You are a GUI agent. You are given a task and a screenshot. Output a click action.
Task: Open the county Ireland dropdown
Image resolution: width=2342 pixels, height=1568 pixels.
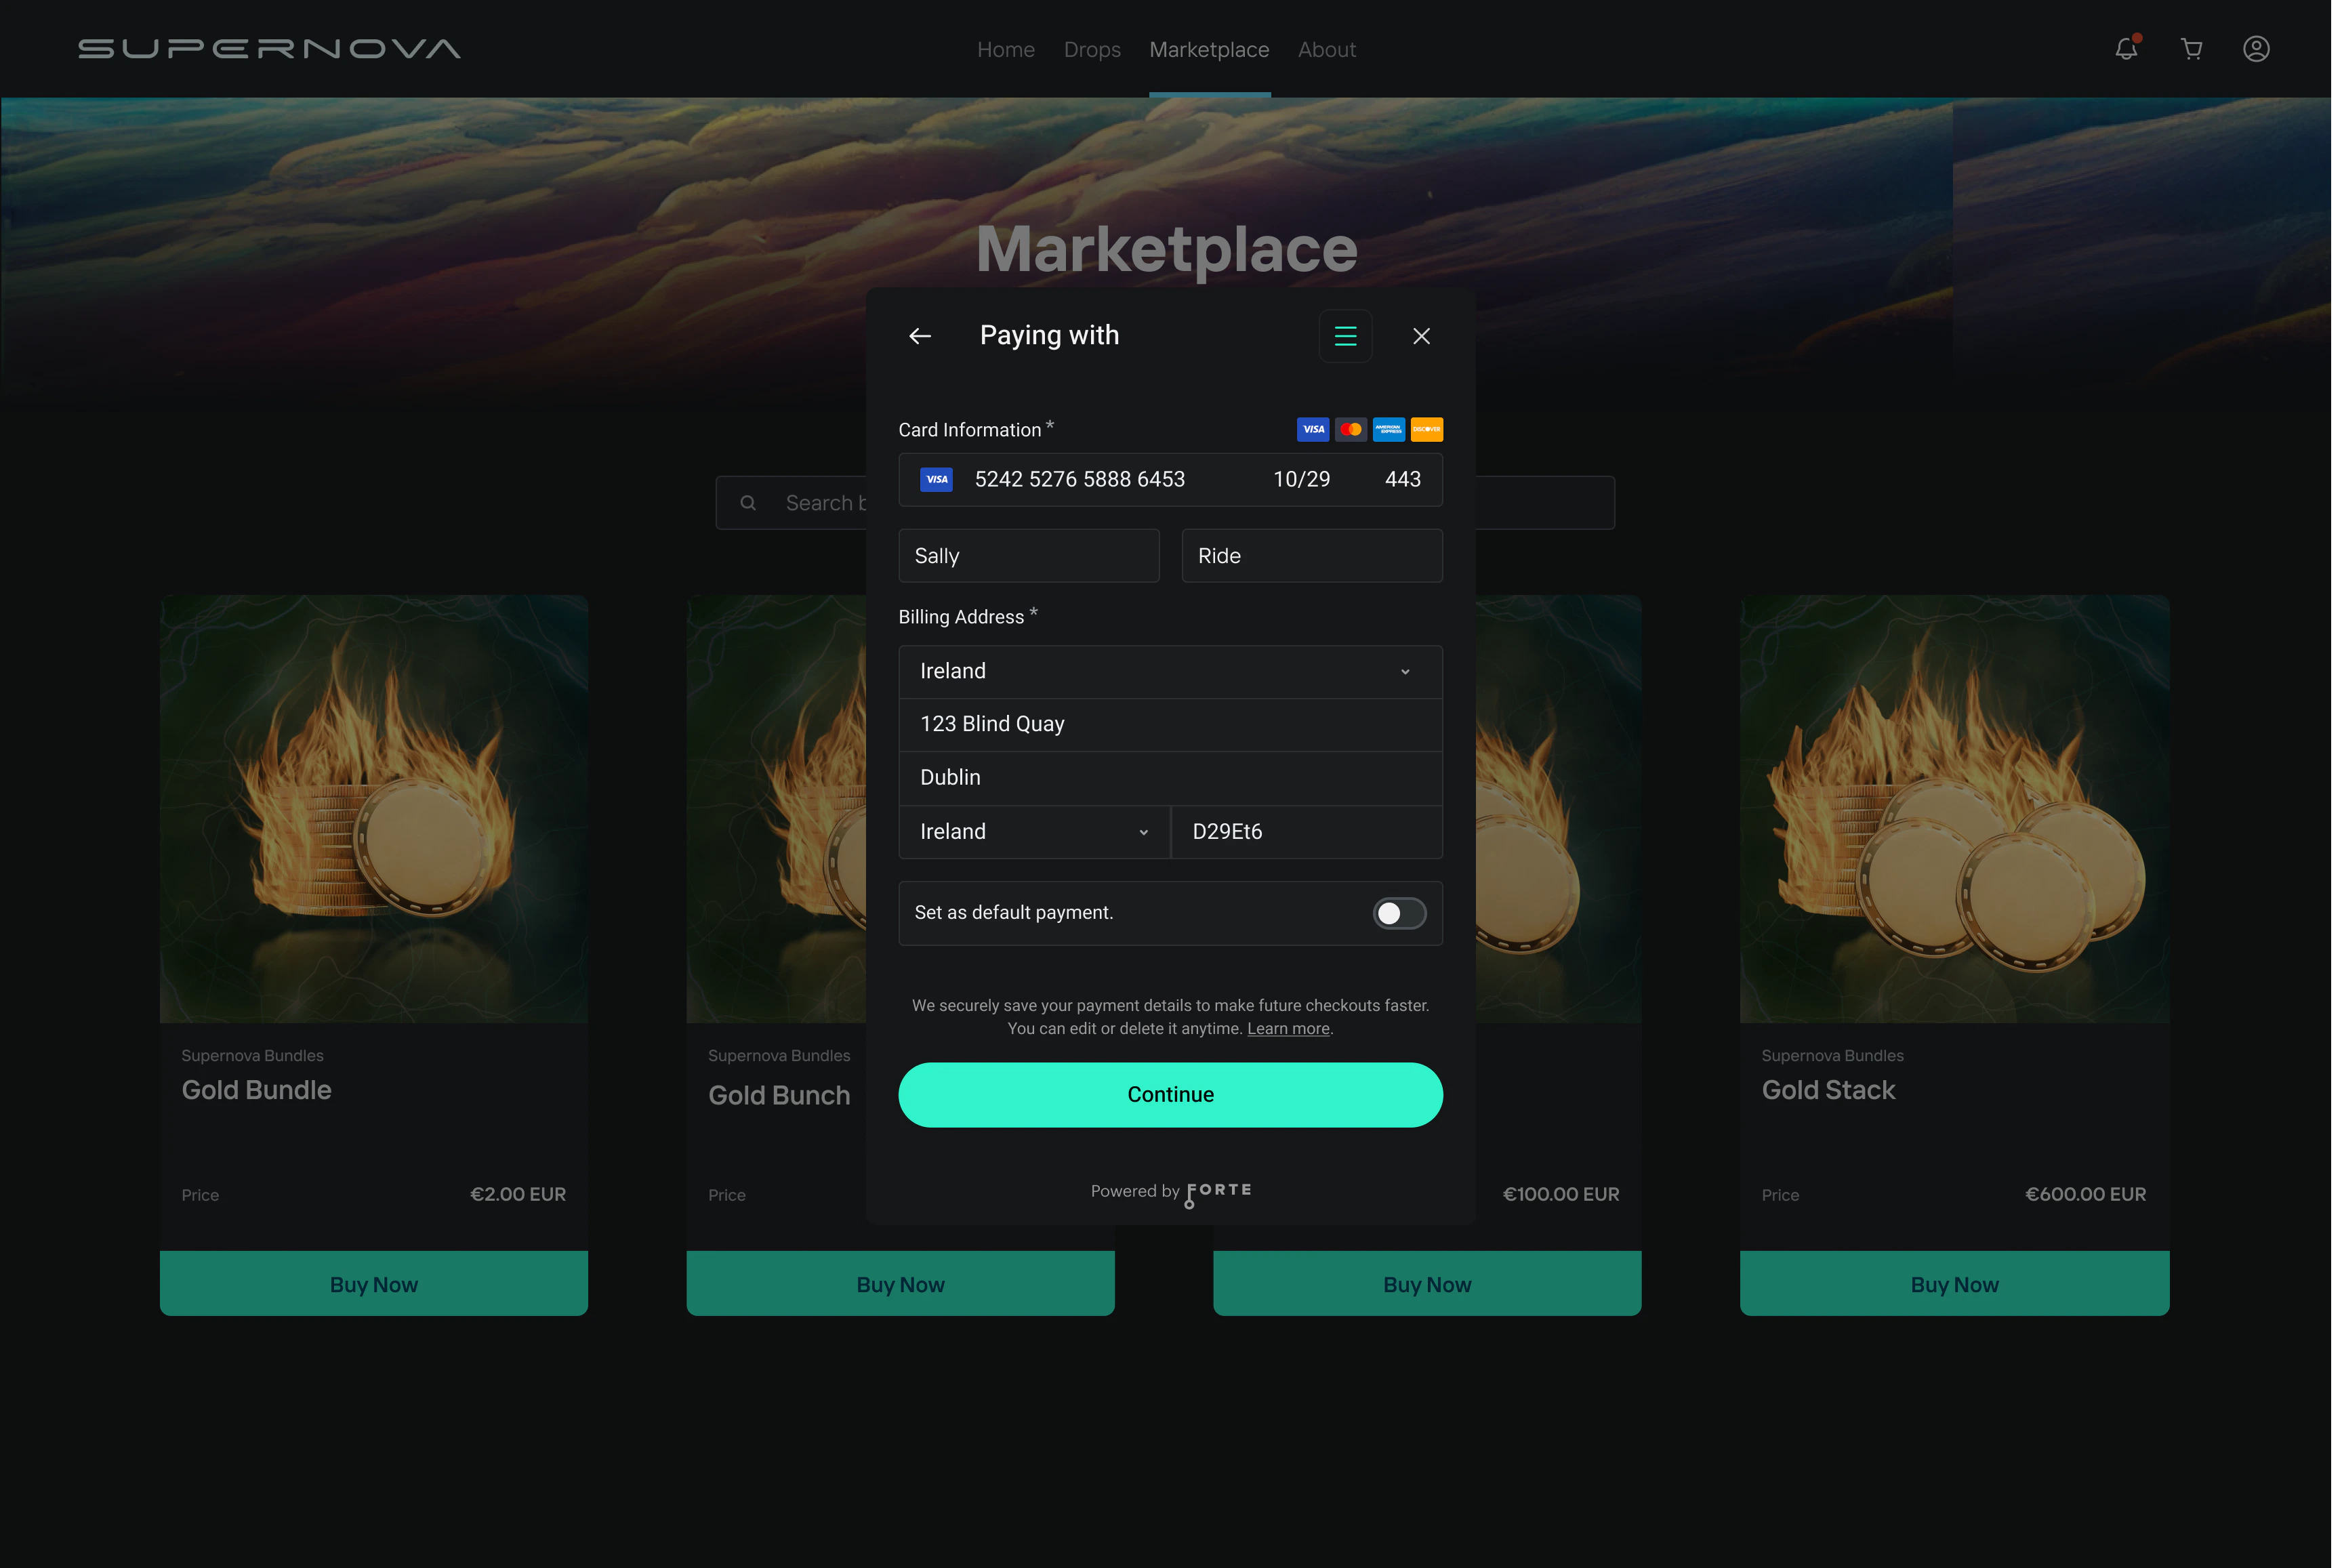pyautogui.click(x=1034, y=832)
